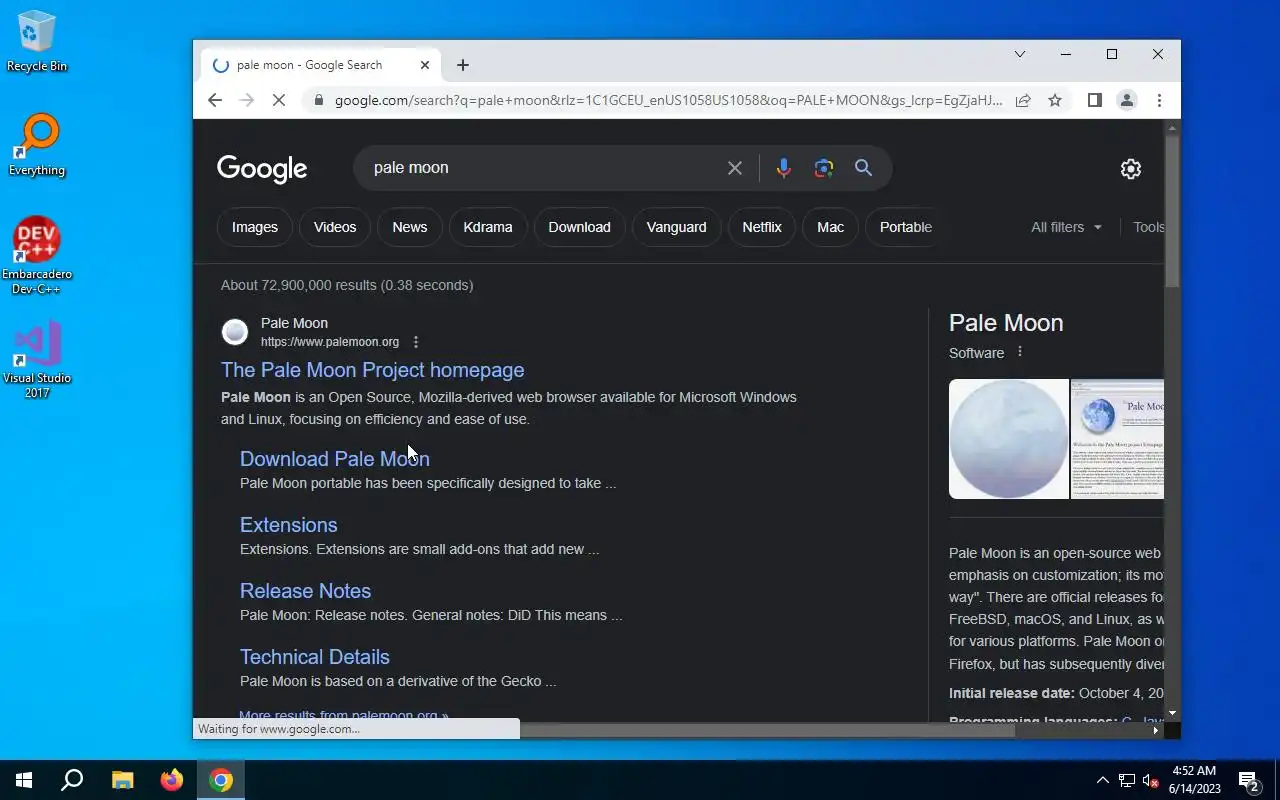
Task: Open the Download Pale Moon link
Action: (x=335, y=459)
